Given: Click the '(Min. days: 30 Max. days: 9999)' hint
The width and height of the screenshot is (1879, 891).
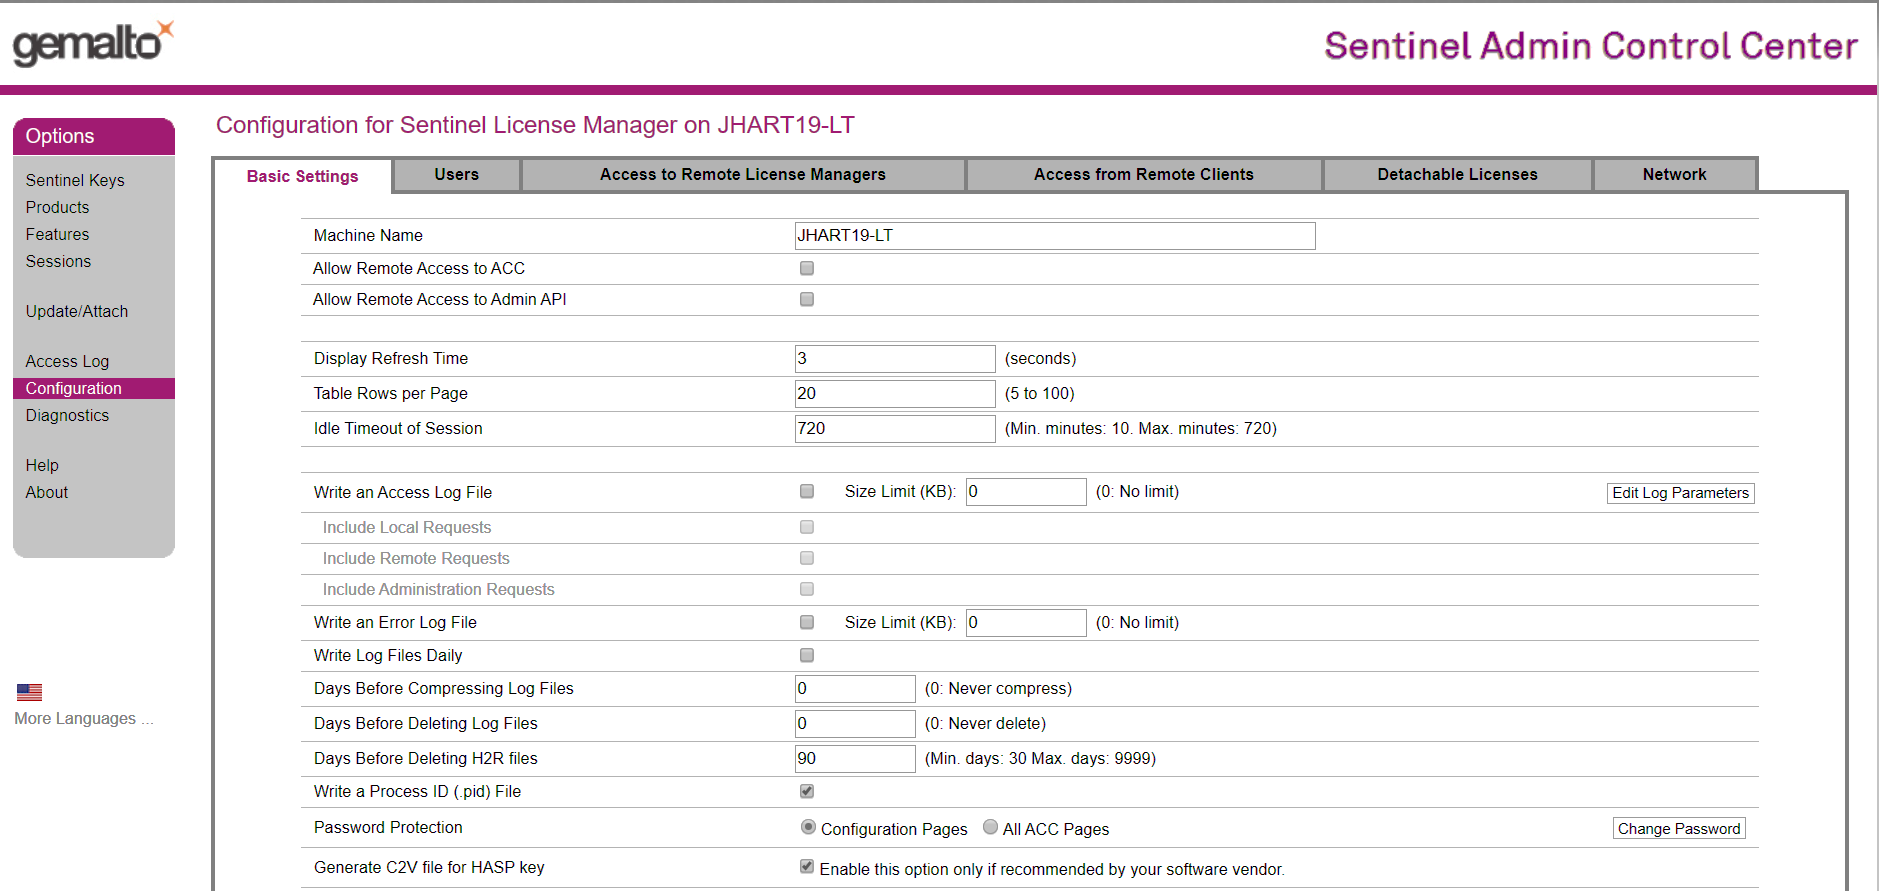Looking at the screenshot, I should click(1040, 758).
